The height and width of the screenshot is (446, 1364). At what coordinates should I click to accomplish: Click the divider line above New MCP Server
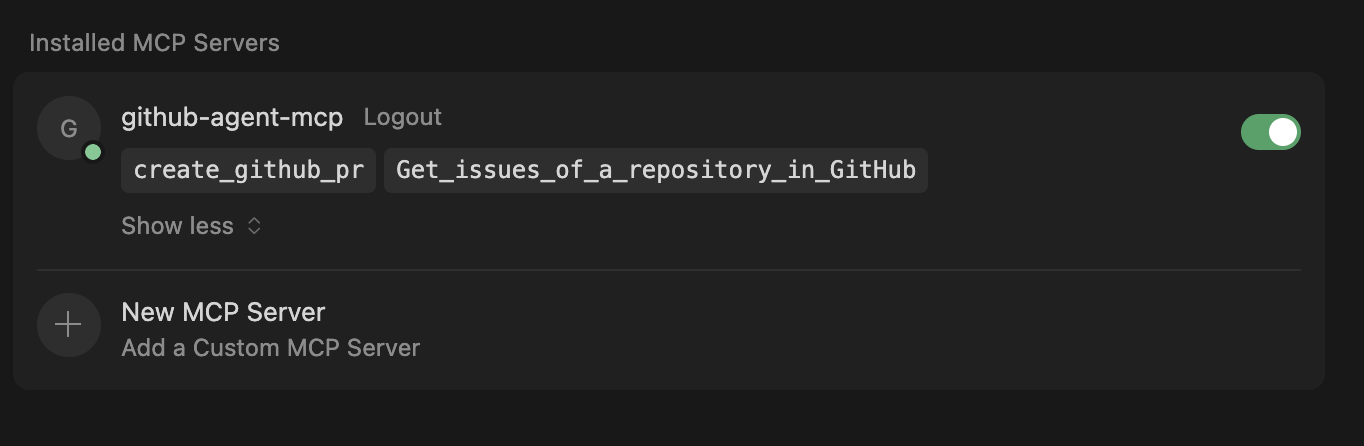(x=668, y=270)
